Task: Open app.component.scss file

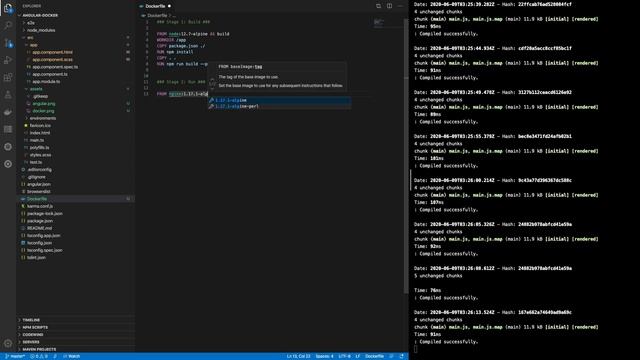Action: point(52,60)
